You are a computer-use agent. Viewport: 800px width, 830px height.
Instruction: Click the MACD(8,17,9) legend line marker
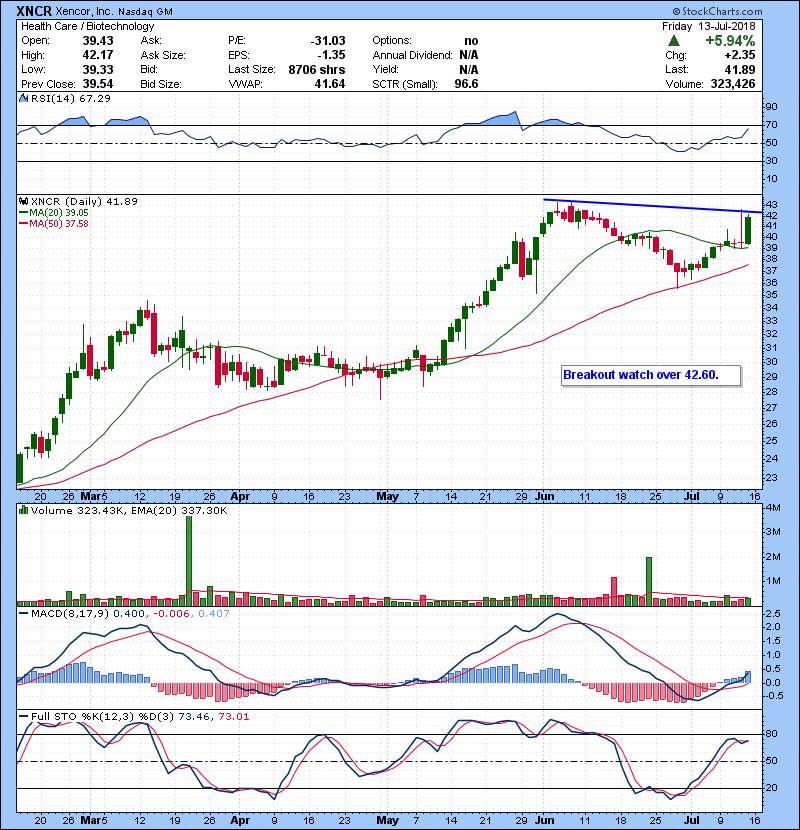(23, 614)
